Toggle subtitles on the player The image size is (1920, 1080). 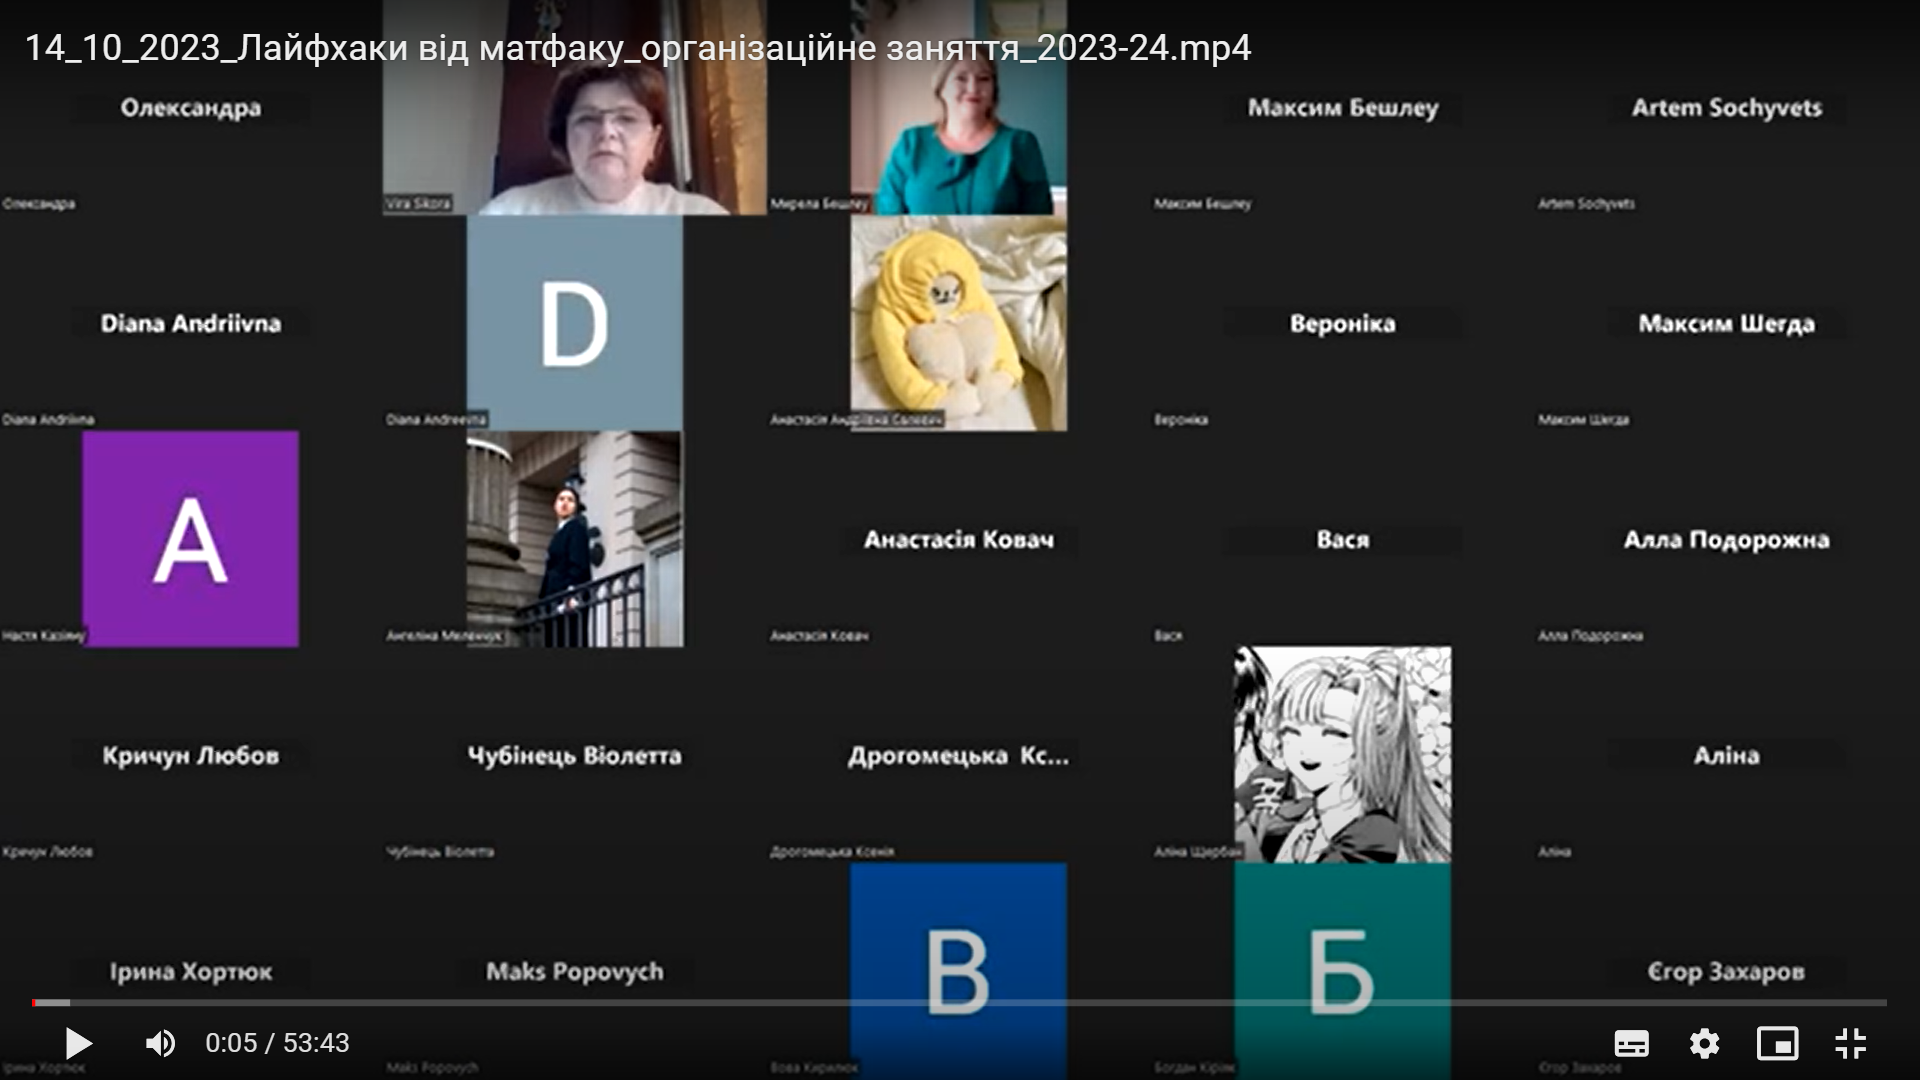point(1632,1043)
